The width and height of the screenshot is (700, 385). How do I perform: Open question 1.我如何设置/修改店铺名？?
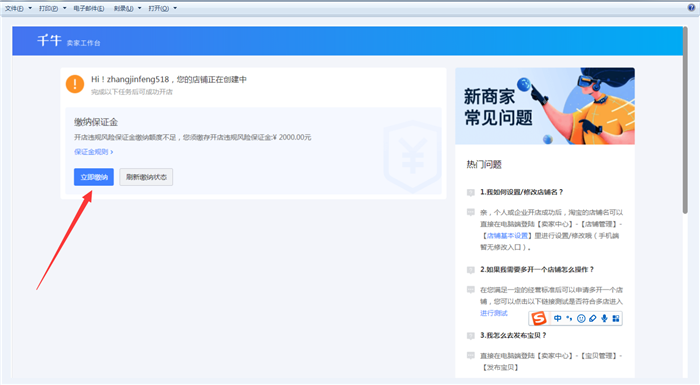(x=521, y=192)
